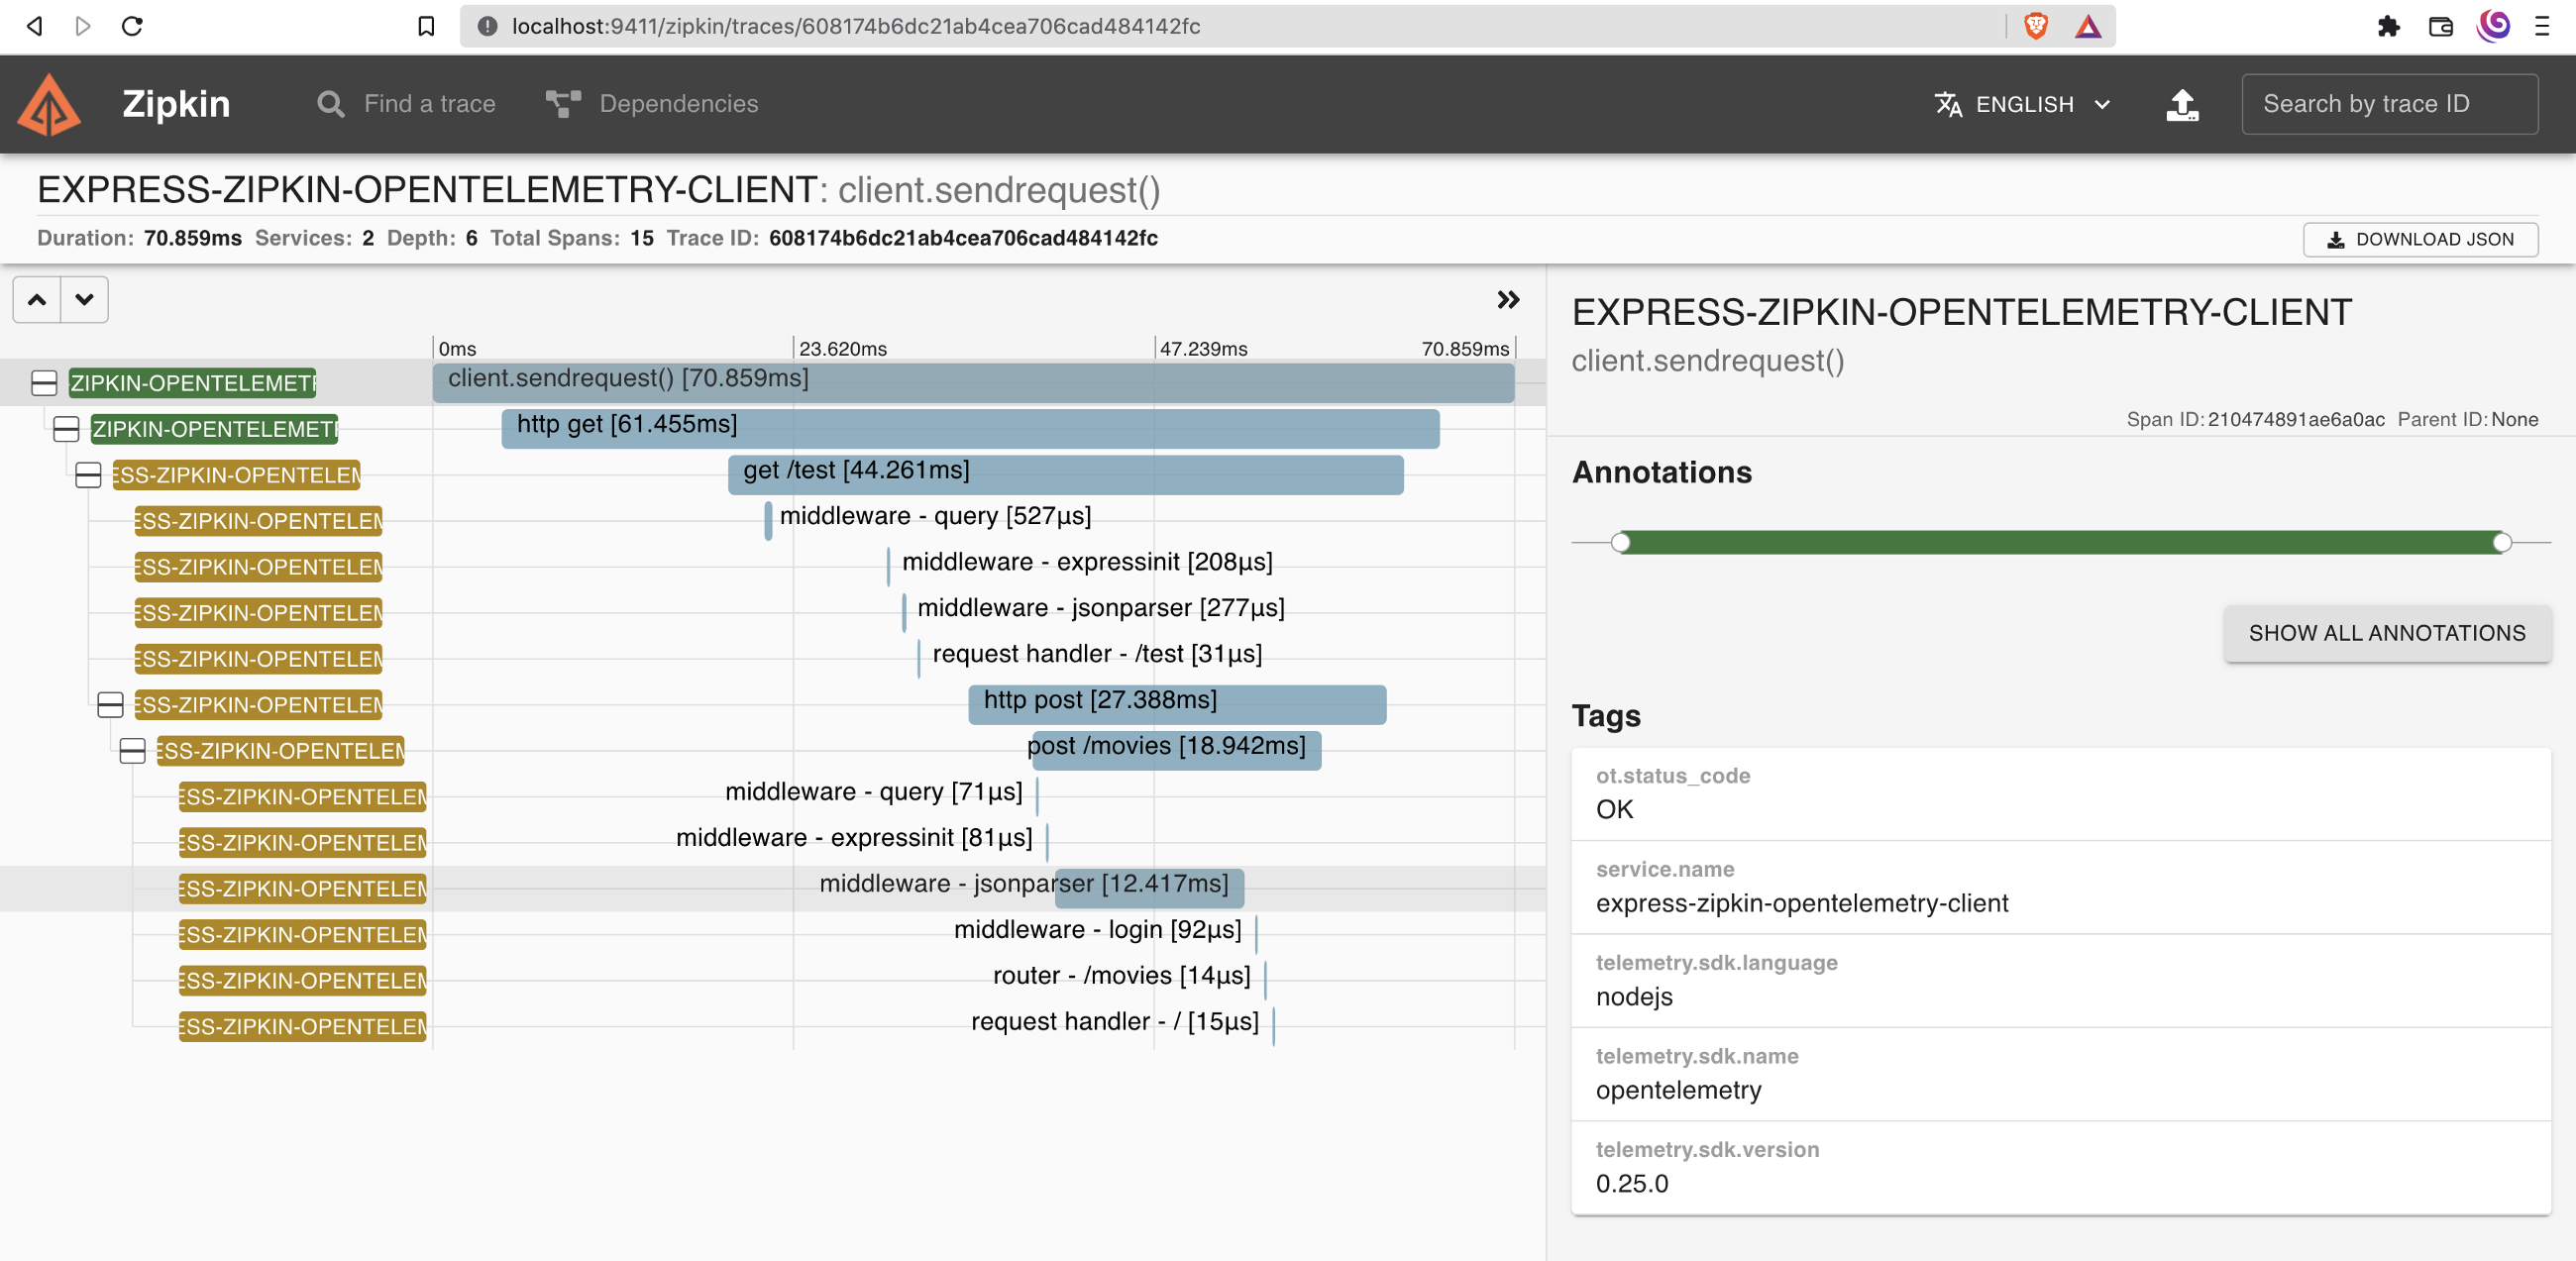This screenshot has width=2576, height=1261.
Task: Select middleware - login 92µs row
Action: 773,935
